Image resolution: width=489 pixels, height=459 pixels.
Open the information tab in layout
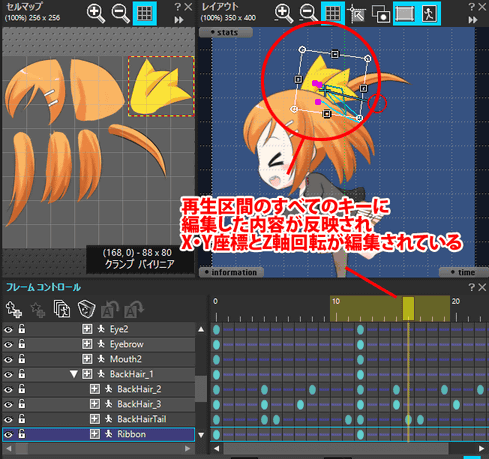(x=231, y=272)
